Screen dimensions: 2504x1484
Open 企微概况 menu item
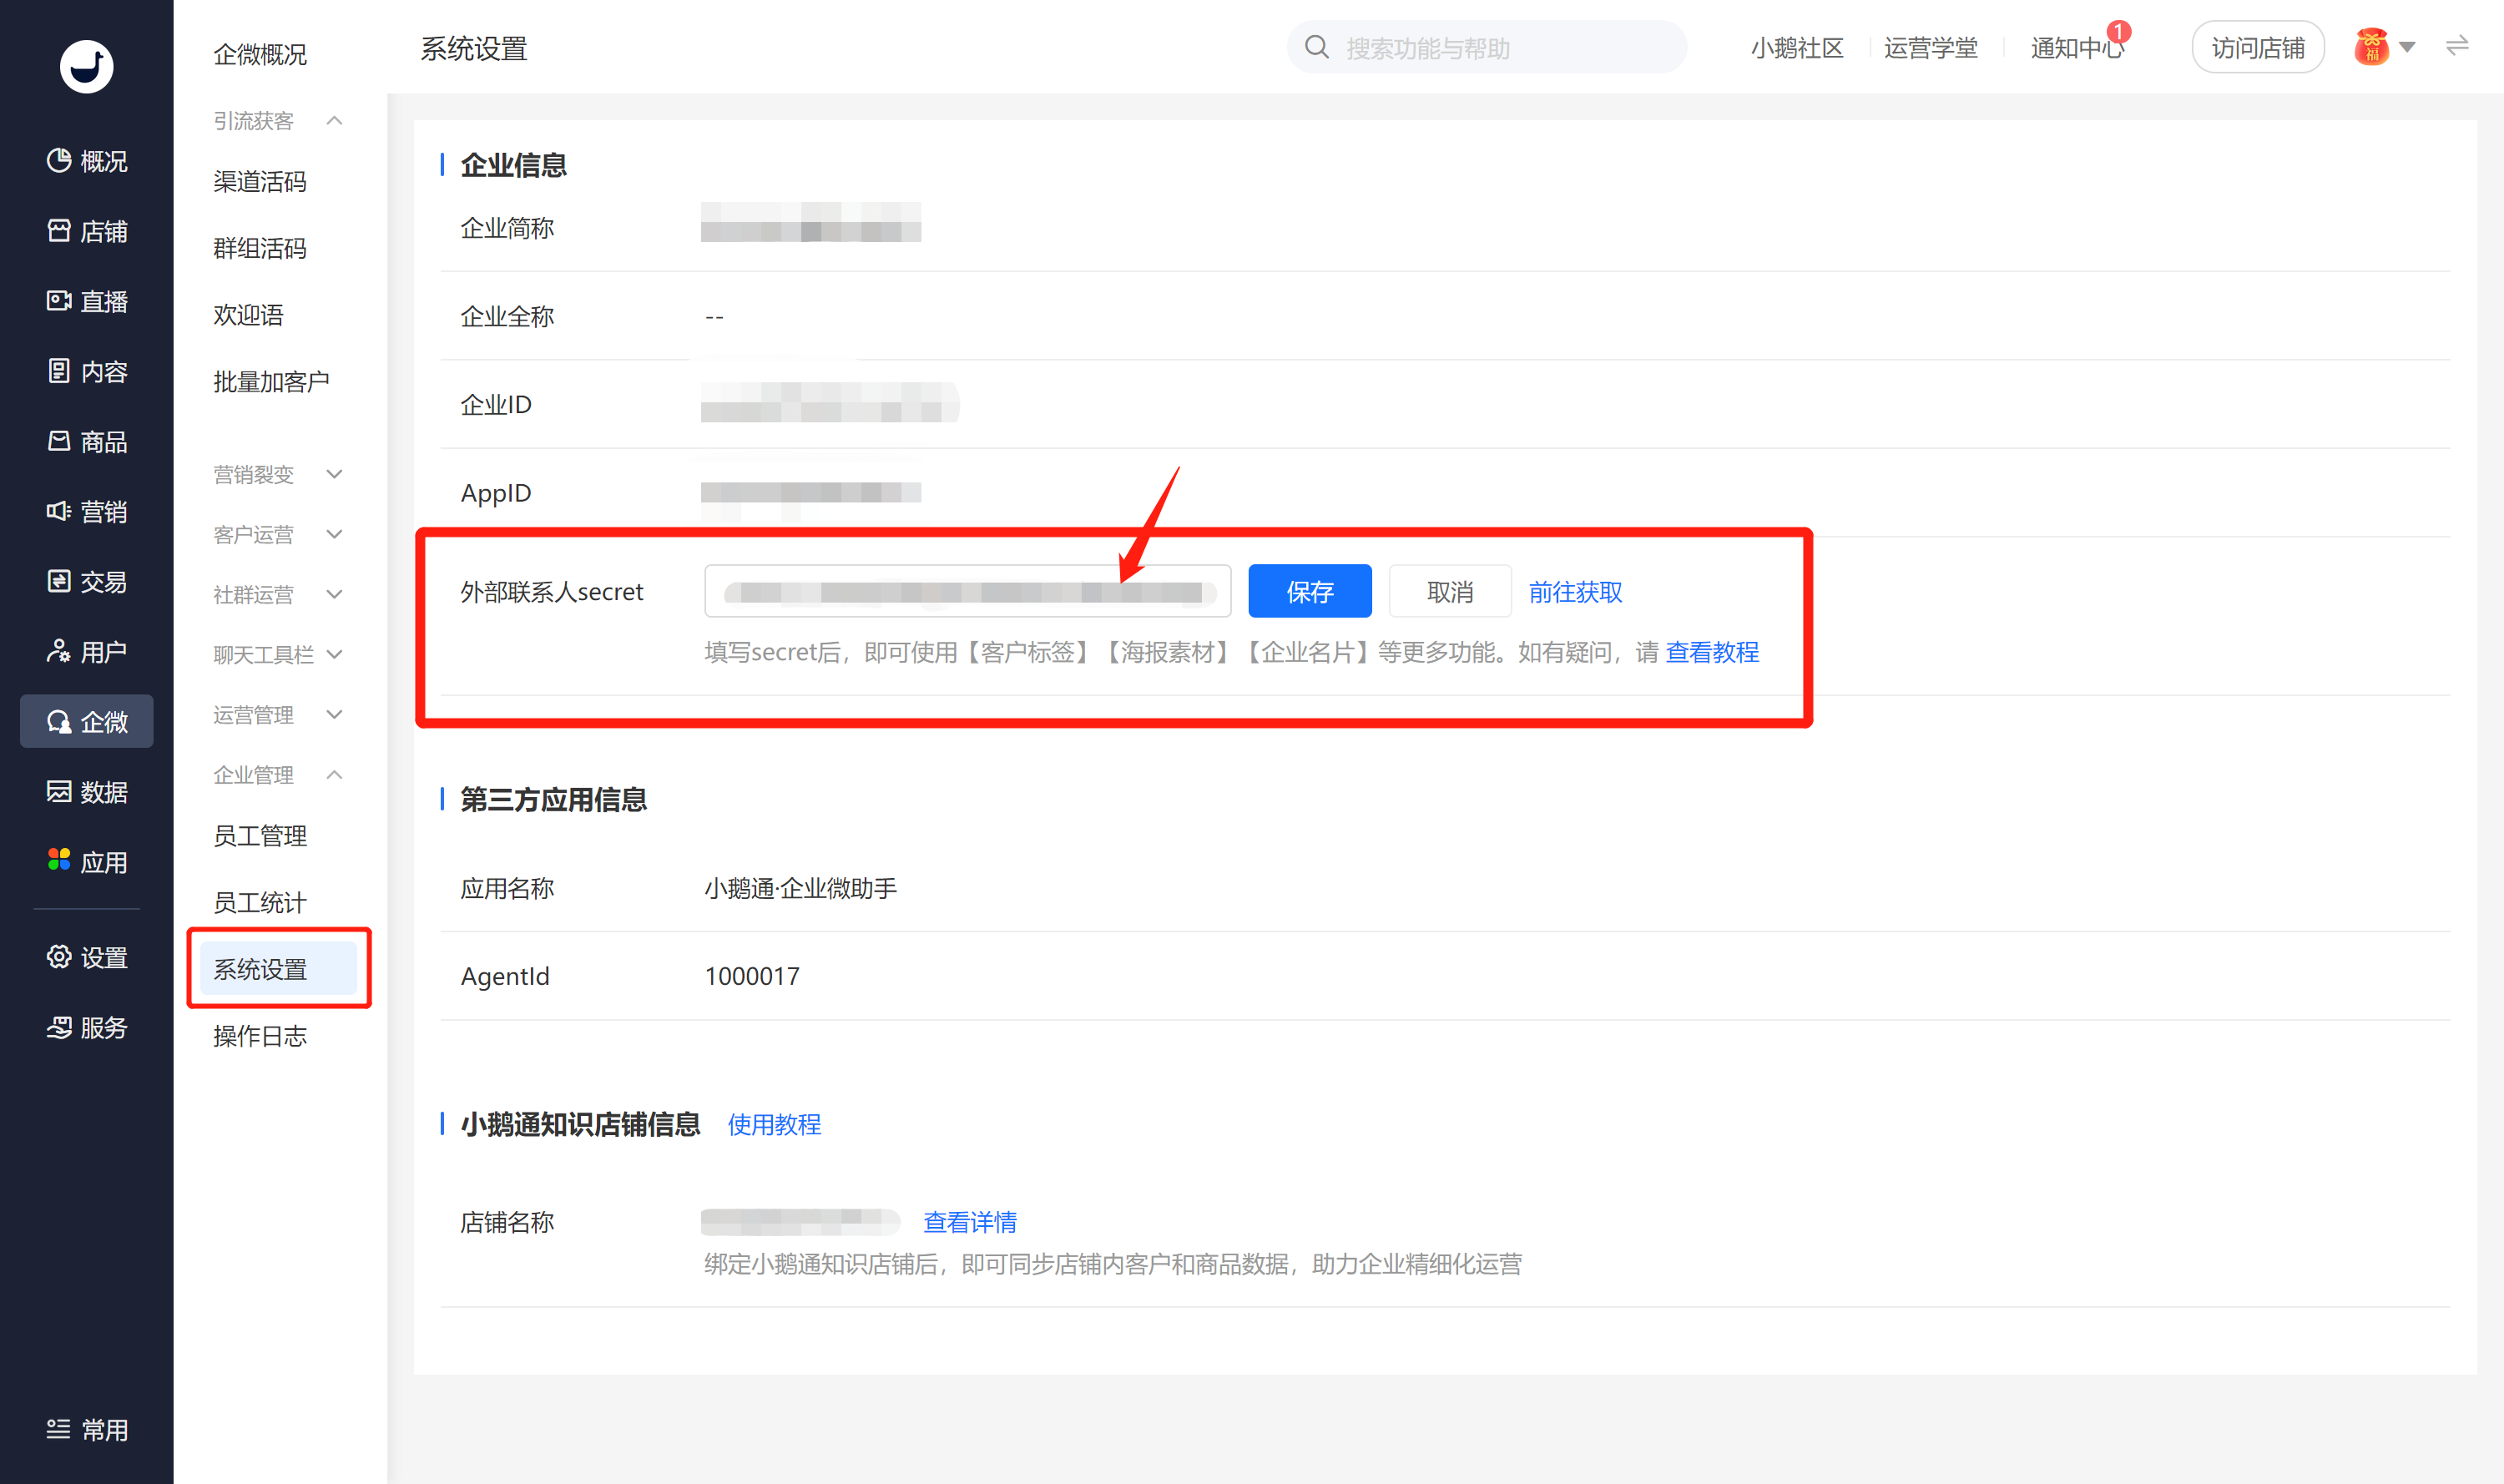tap(260, 54)
